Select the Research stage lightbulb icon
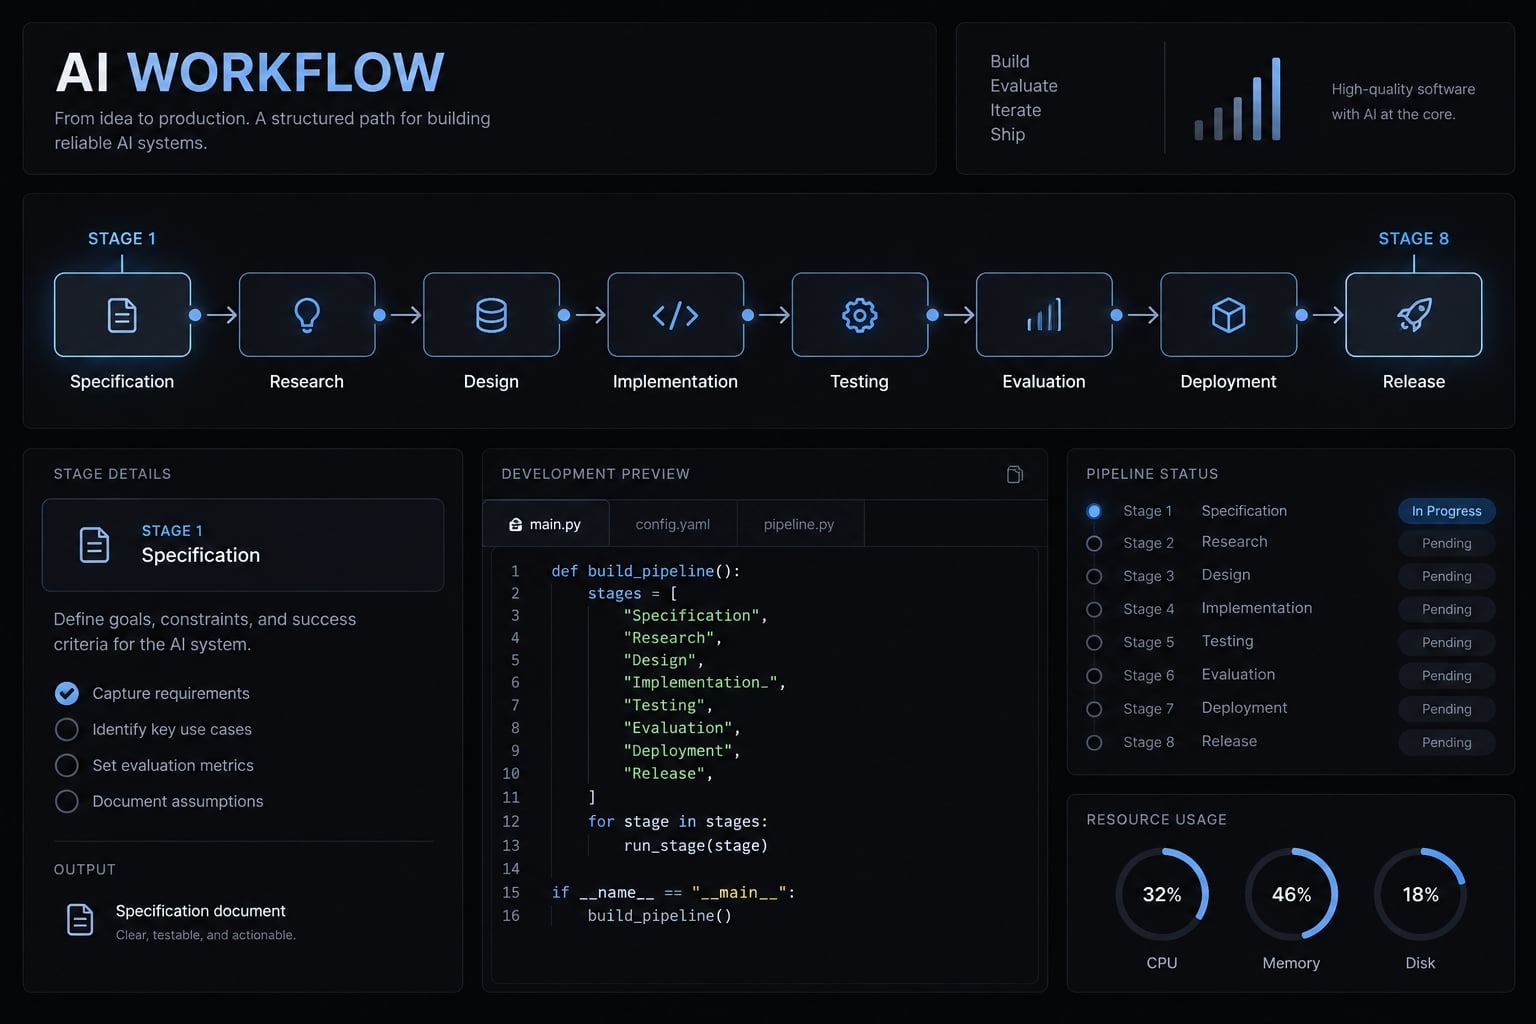 307,315
